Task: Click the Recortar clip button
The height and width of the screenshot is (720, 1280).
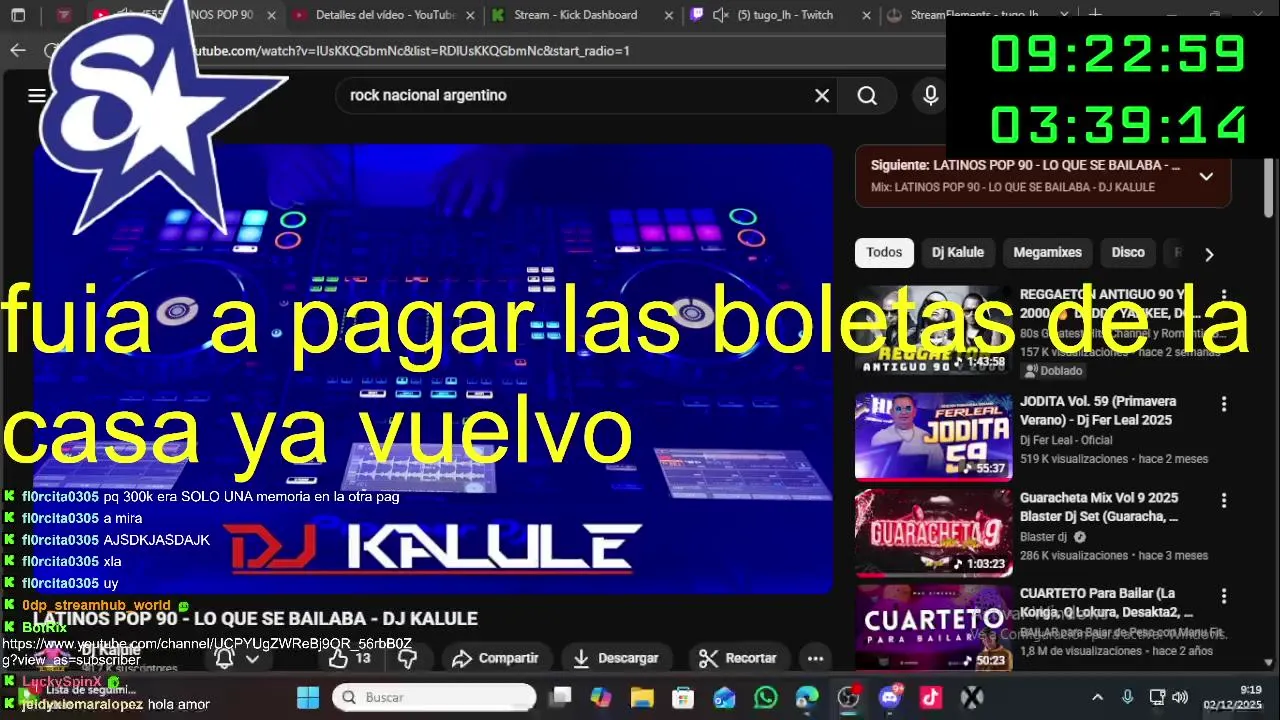Action: pos(737,658)
